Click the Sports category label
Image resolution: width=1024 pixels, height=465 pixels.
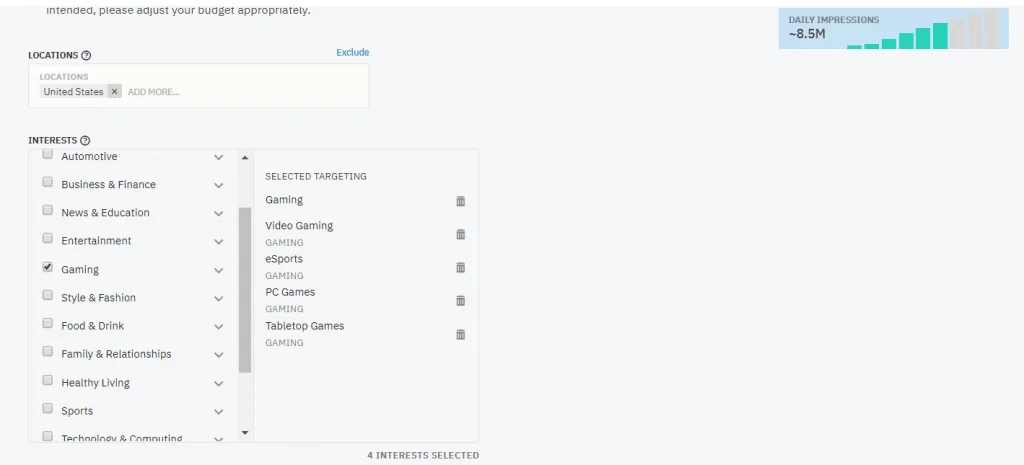click(x=77, y=411)
